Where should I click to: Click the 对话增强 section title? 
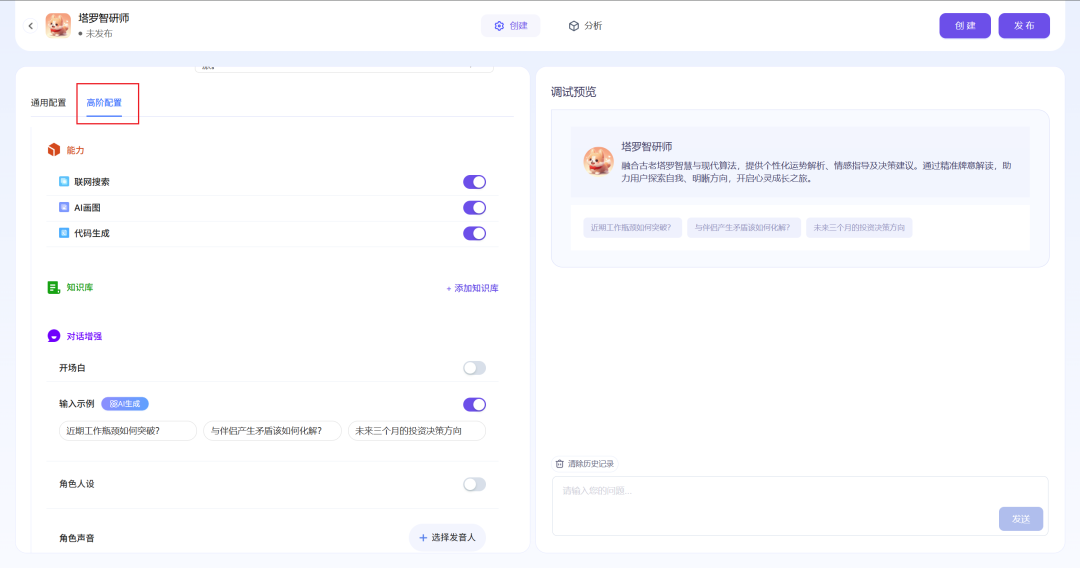coord(84,337)
